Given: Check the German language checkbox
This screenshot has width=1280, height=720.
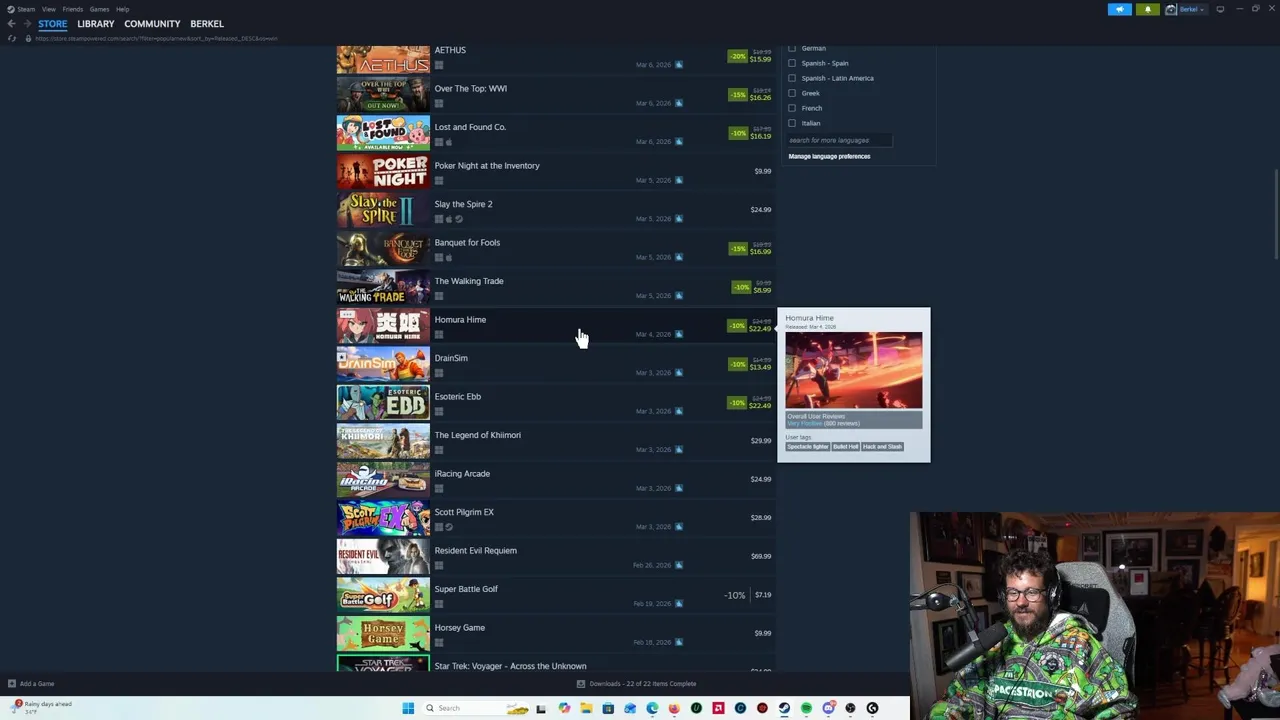Looking at the screenshot, I should [x=792, y=48].
